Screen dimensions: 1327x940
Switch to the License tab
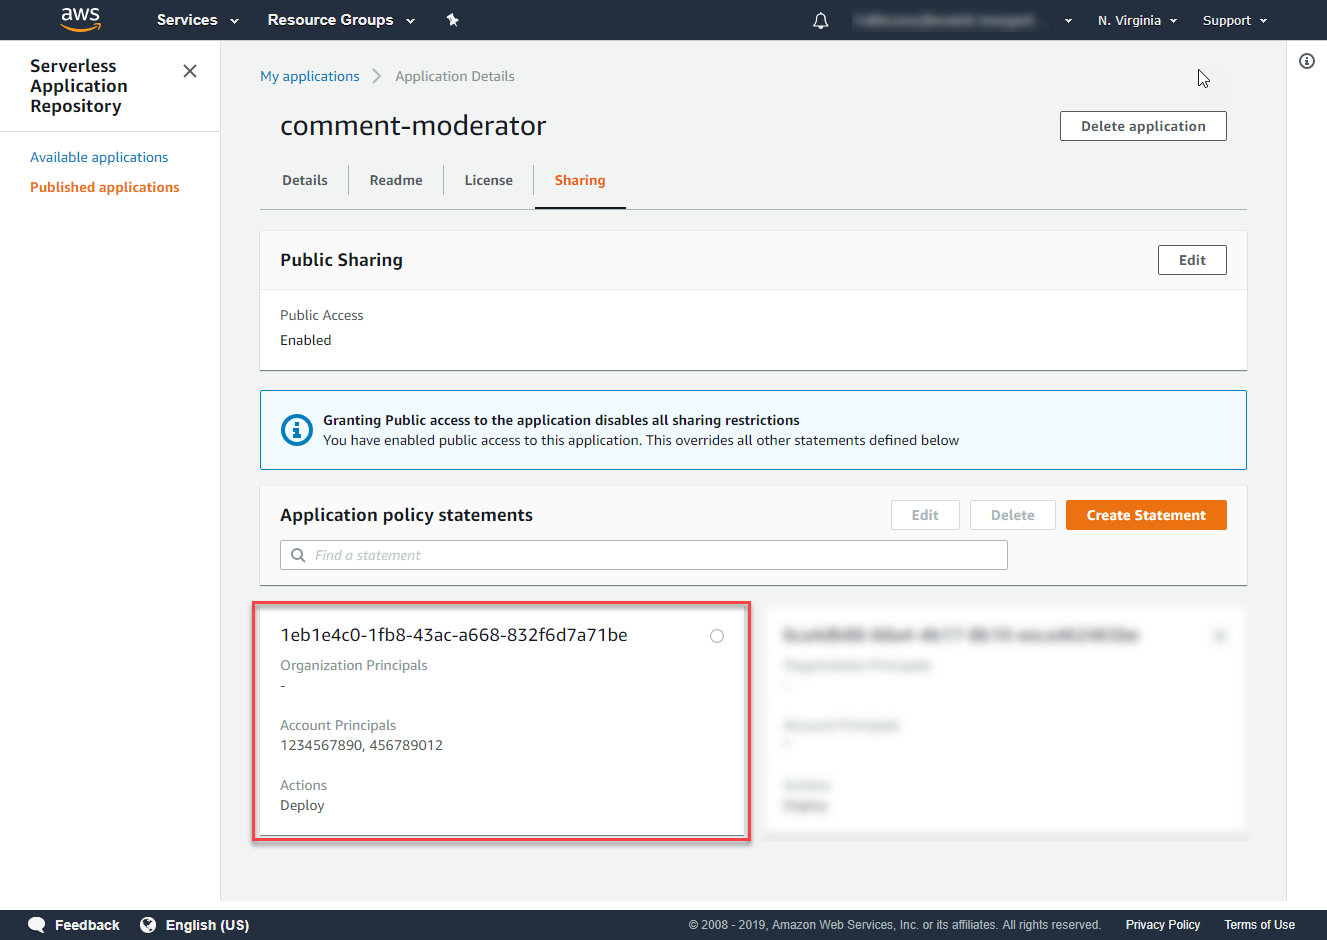tap(489, 181)
